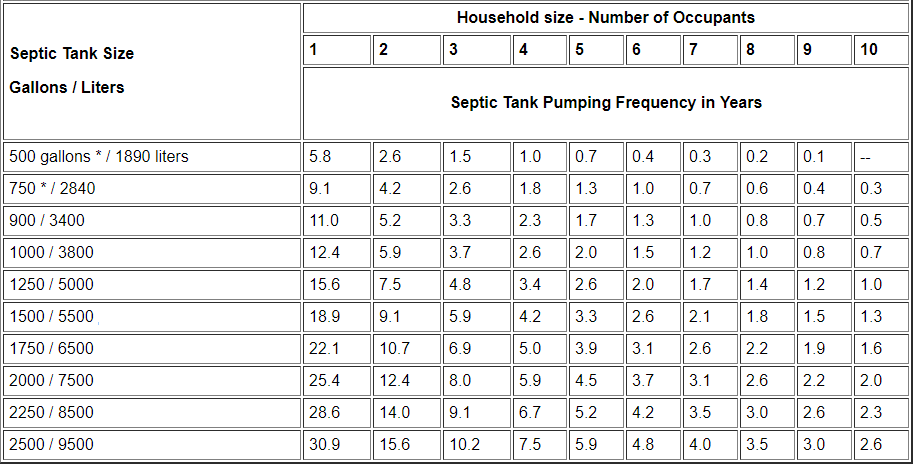913x464 pixels.
Task: Select the '2250 / 8500' row label
Action: 51,412
